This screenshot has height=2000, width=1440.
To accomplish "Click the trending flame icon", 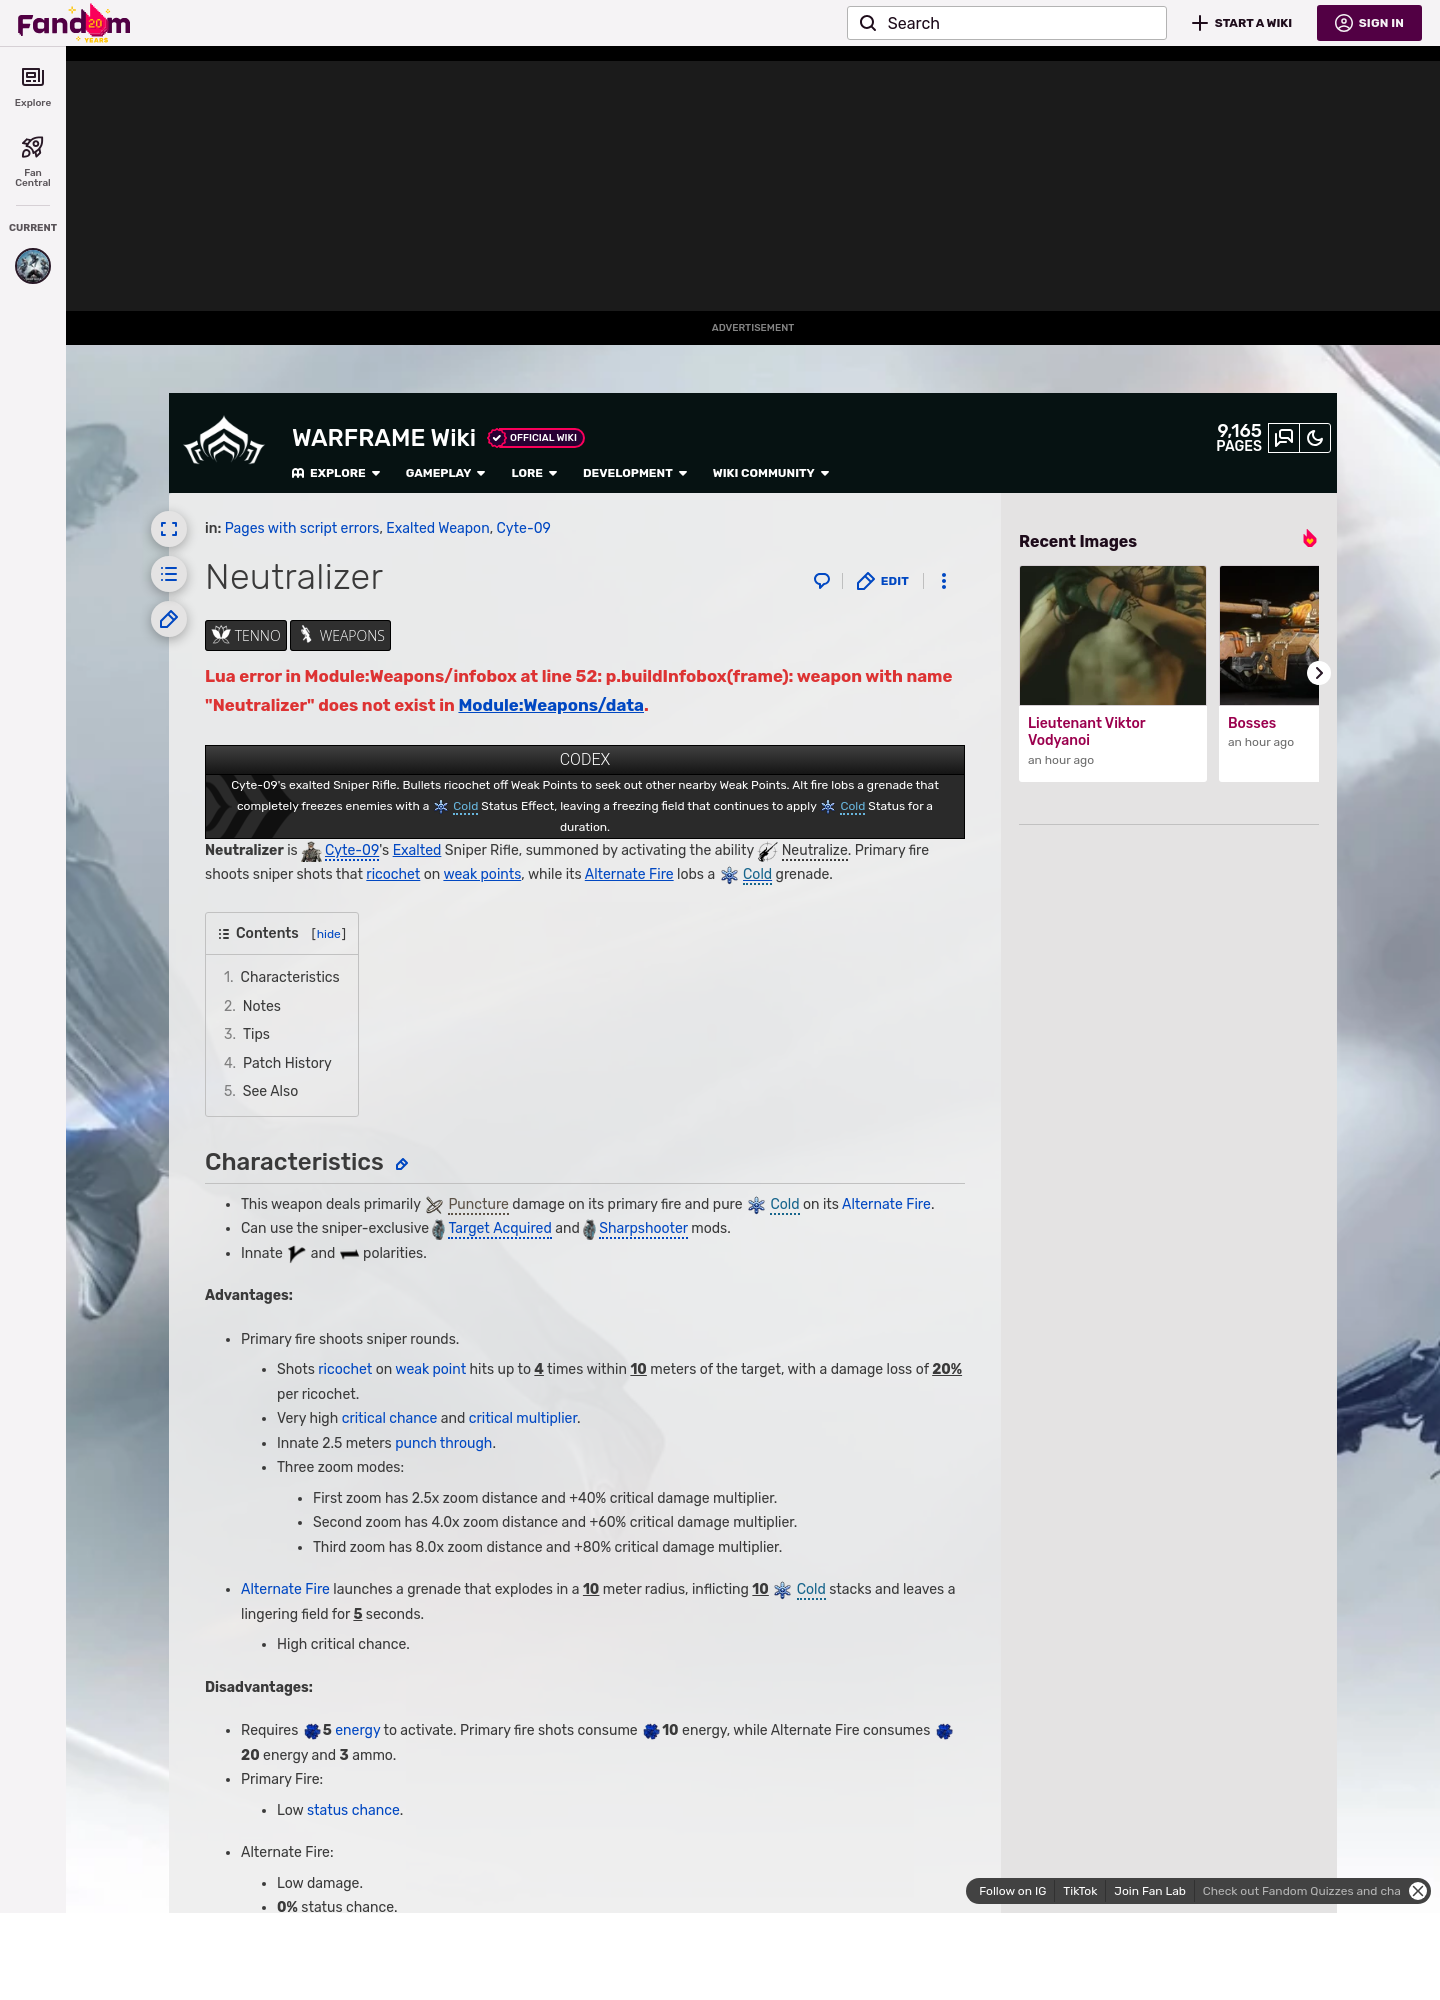I will click(x=1310, y=539).
